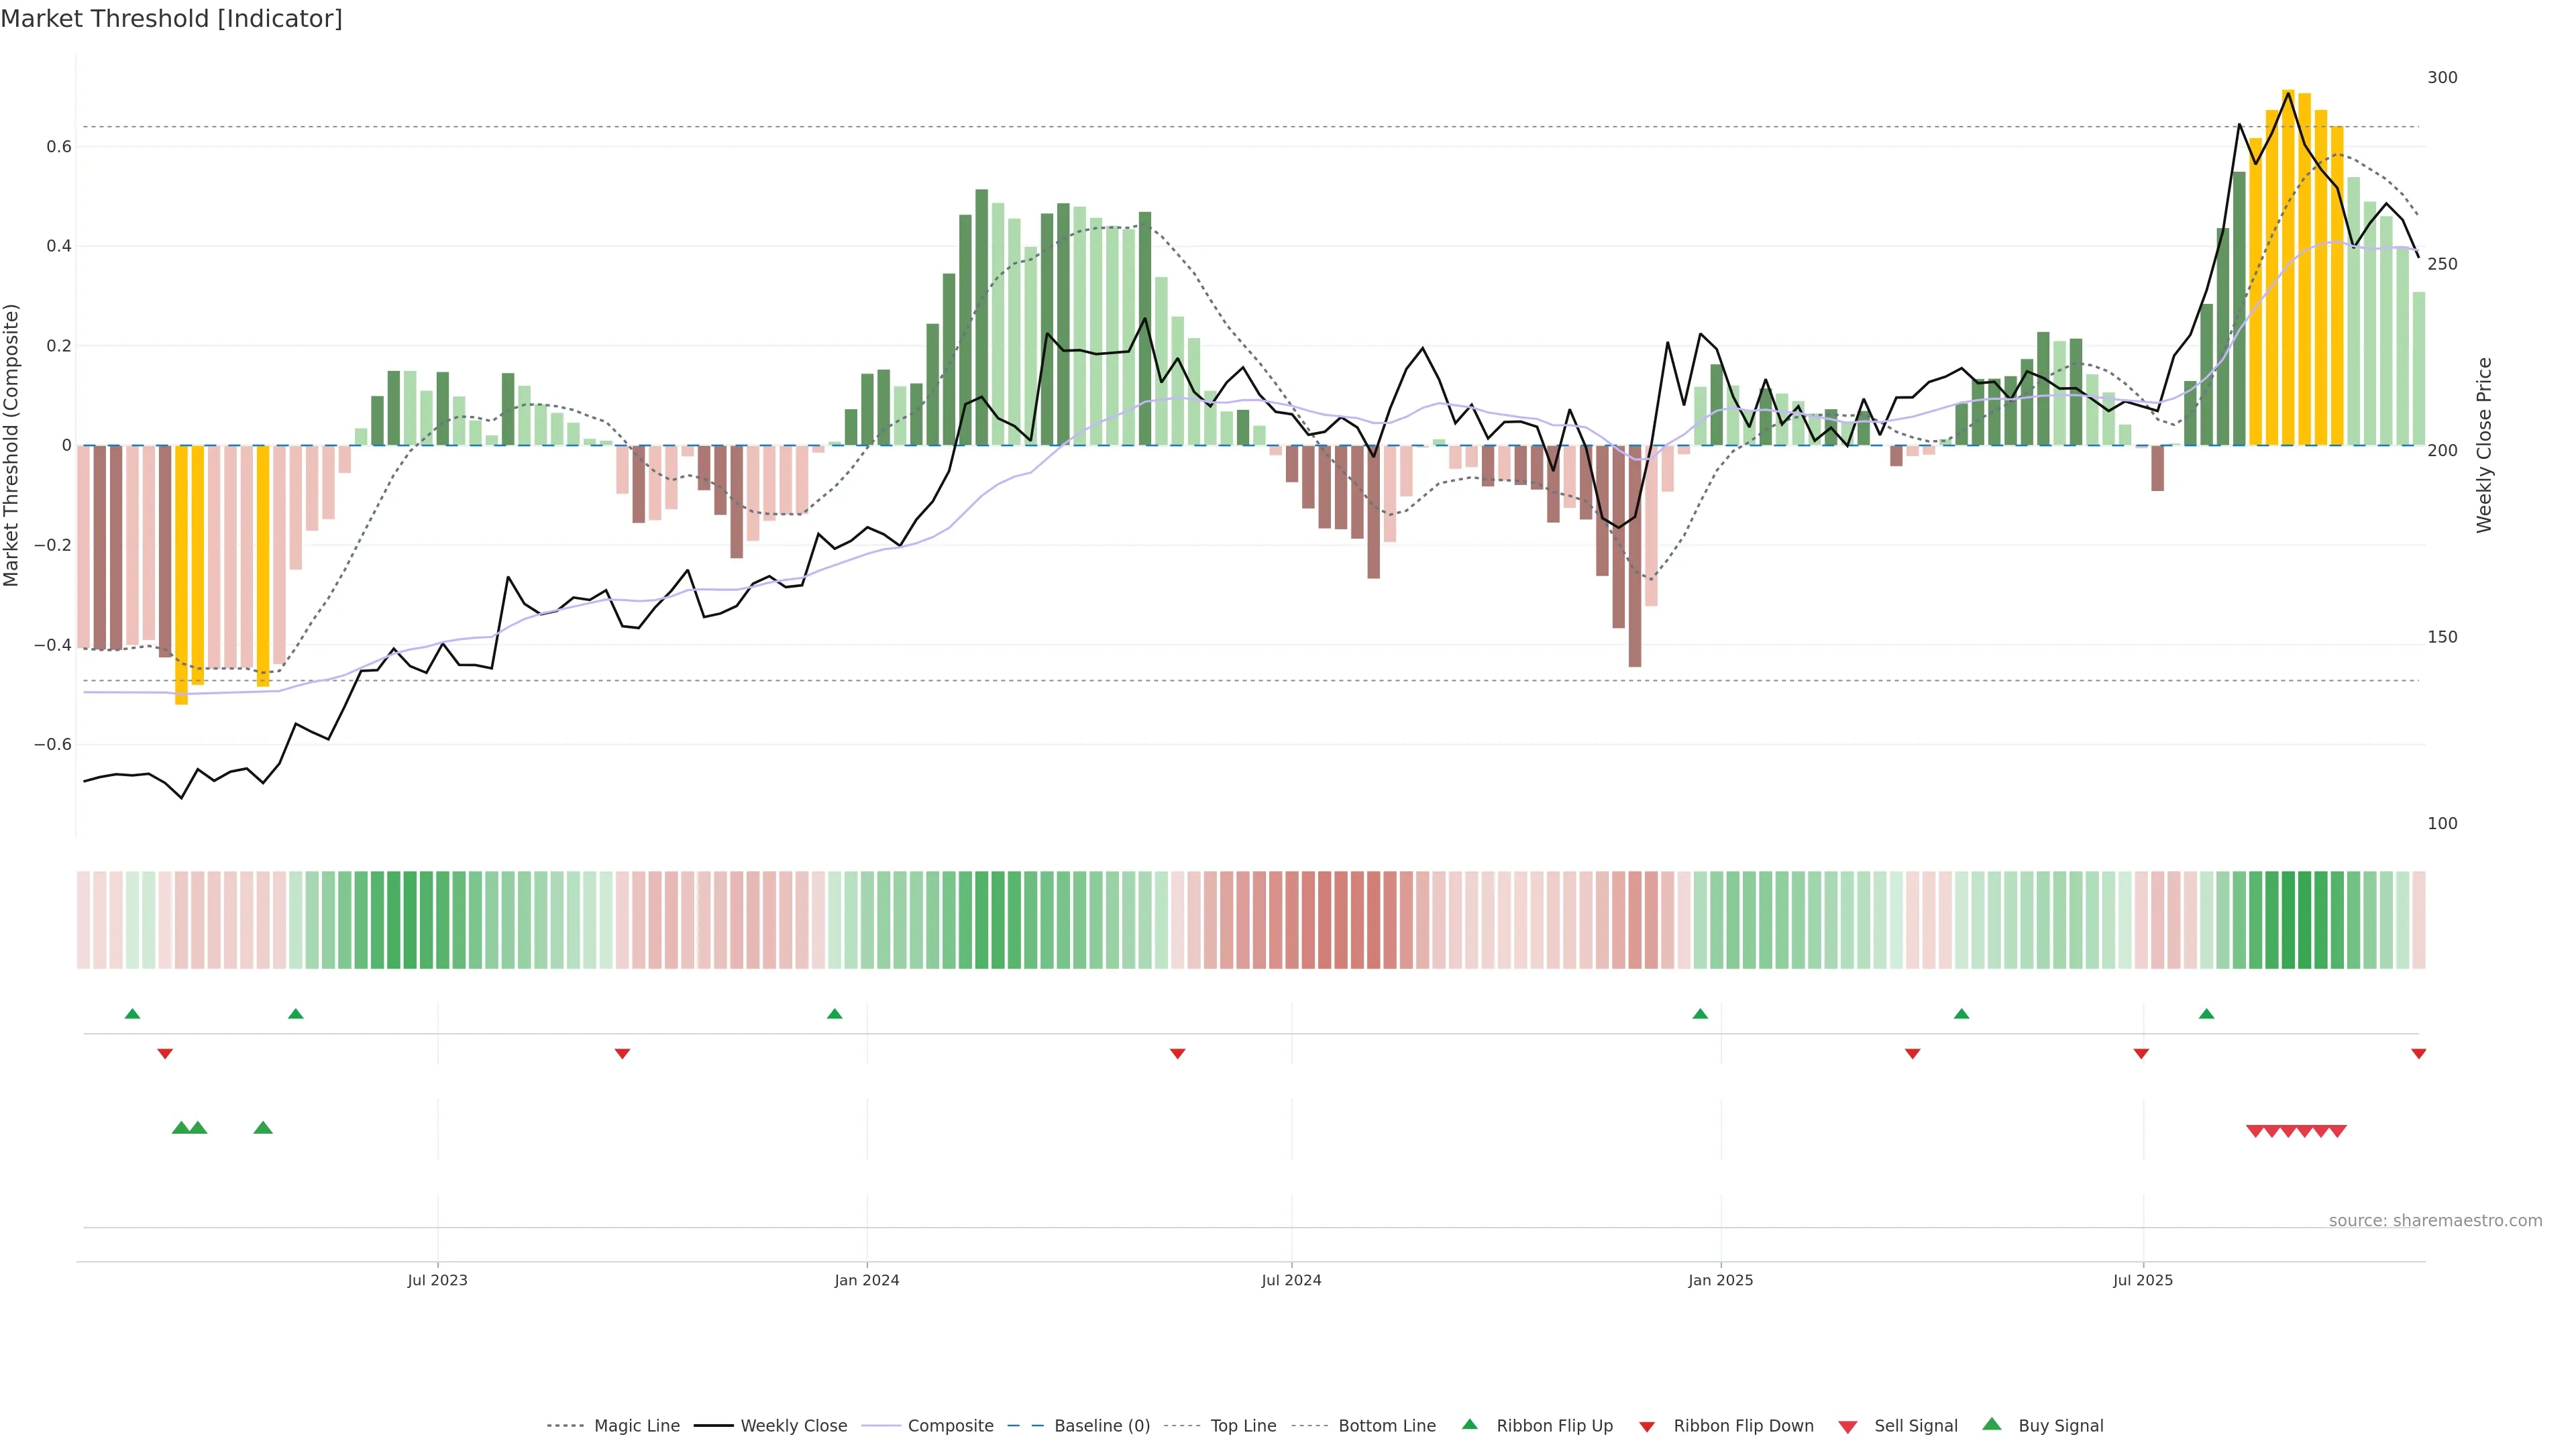The height and width of the screenshot is (1449, 2576).
Task: Click the Jul 2025 x-axis label
Action: [x=2143, y=1280]
